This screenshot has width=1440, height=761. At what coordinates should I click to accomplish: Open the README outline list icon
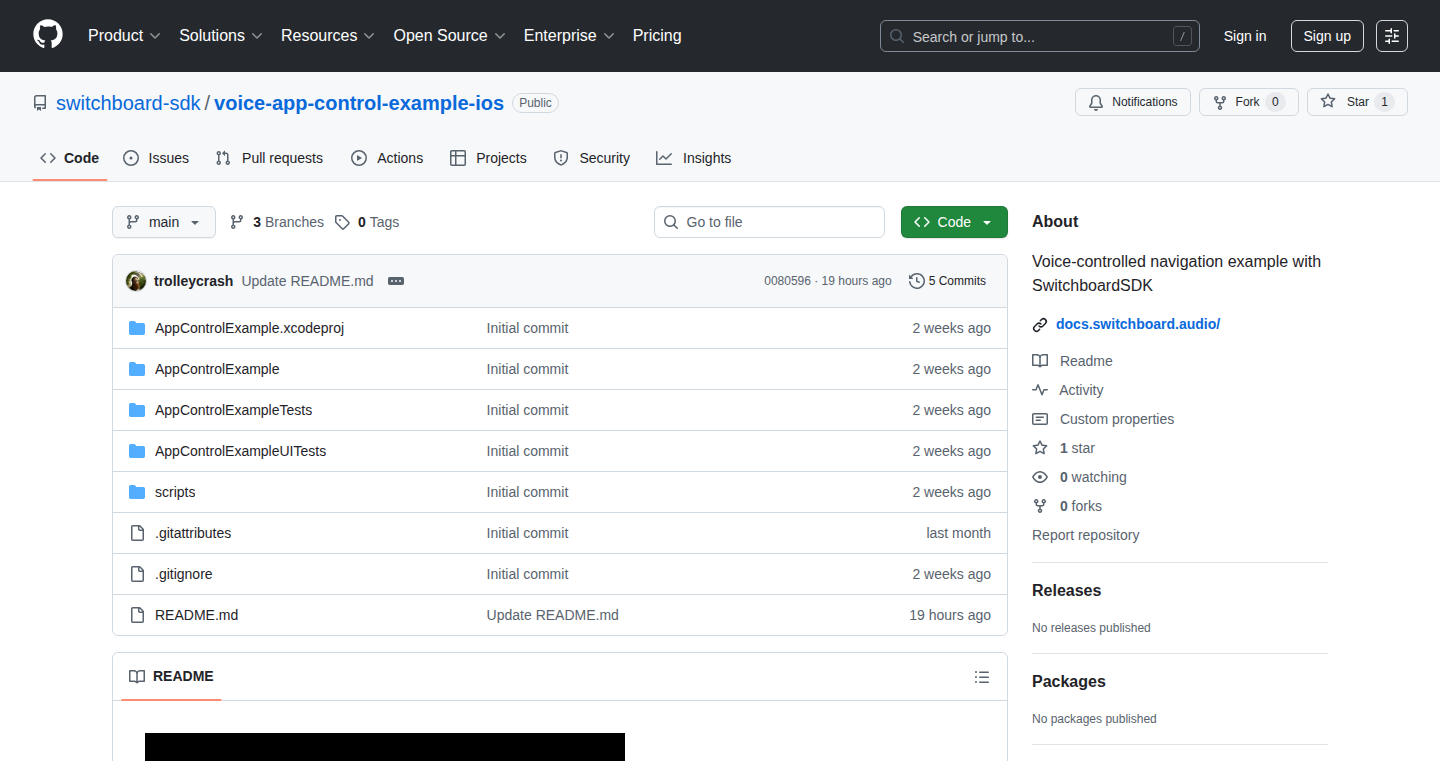(982, 677)
